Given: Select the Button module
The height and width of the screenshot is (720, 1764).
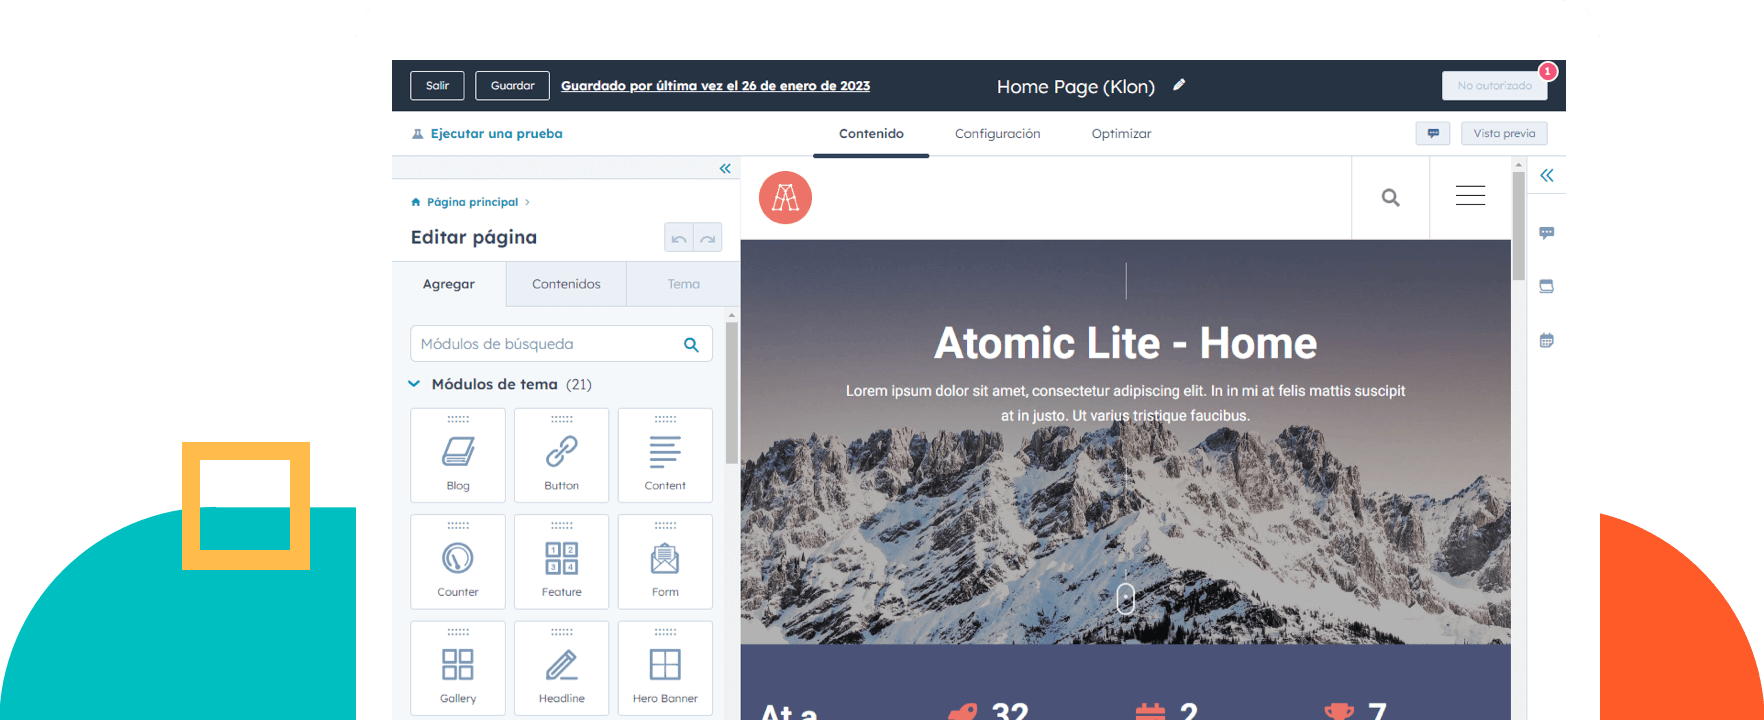Looking at the screenshot, I should (x=561, y=455).
